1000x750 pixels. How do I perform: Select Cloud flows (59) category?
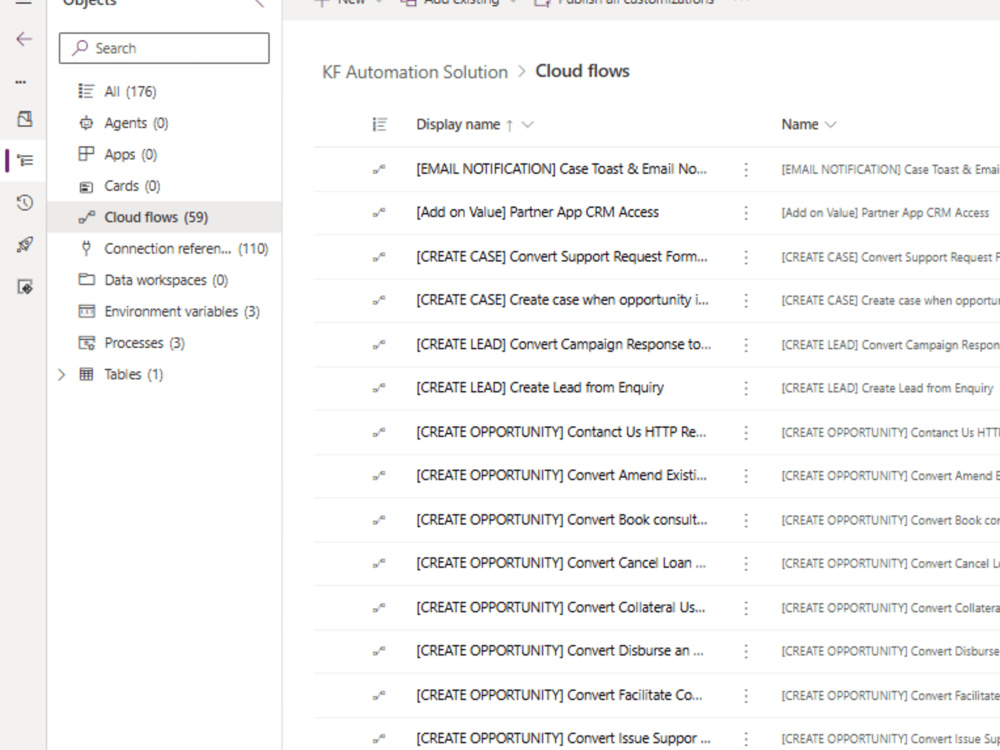point(165,217)
